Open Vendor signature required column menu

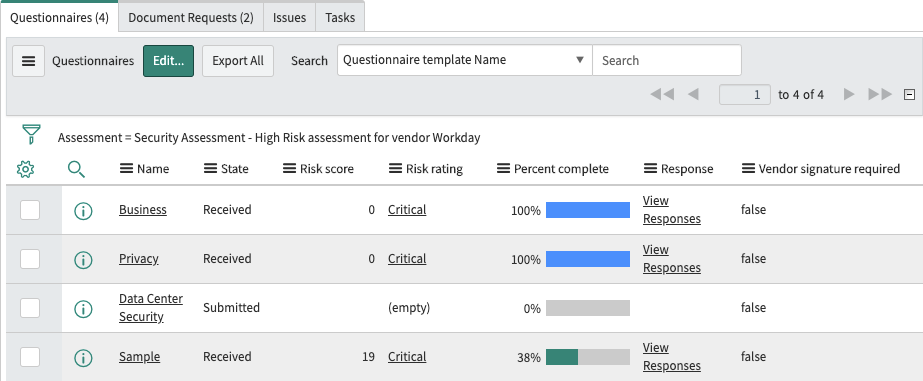[x=748, y=169]
